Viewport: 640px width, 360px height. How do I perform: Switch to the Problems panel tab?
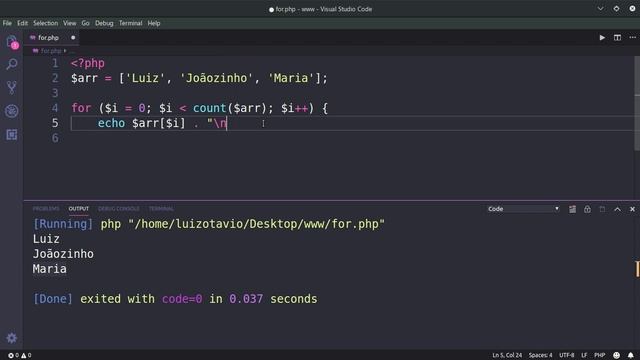[46, 209]
